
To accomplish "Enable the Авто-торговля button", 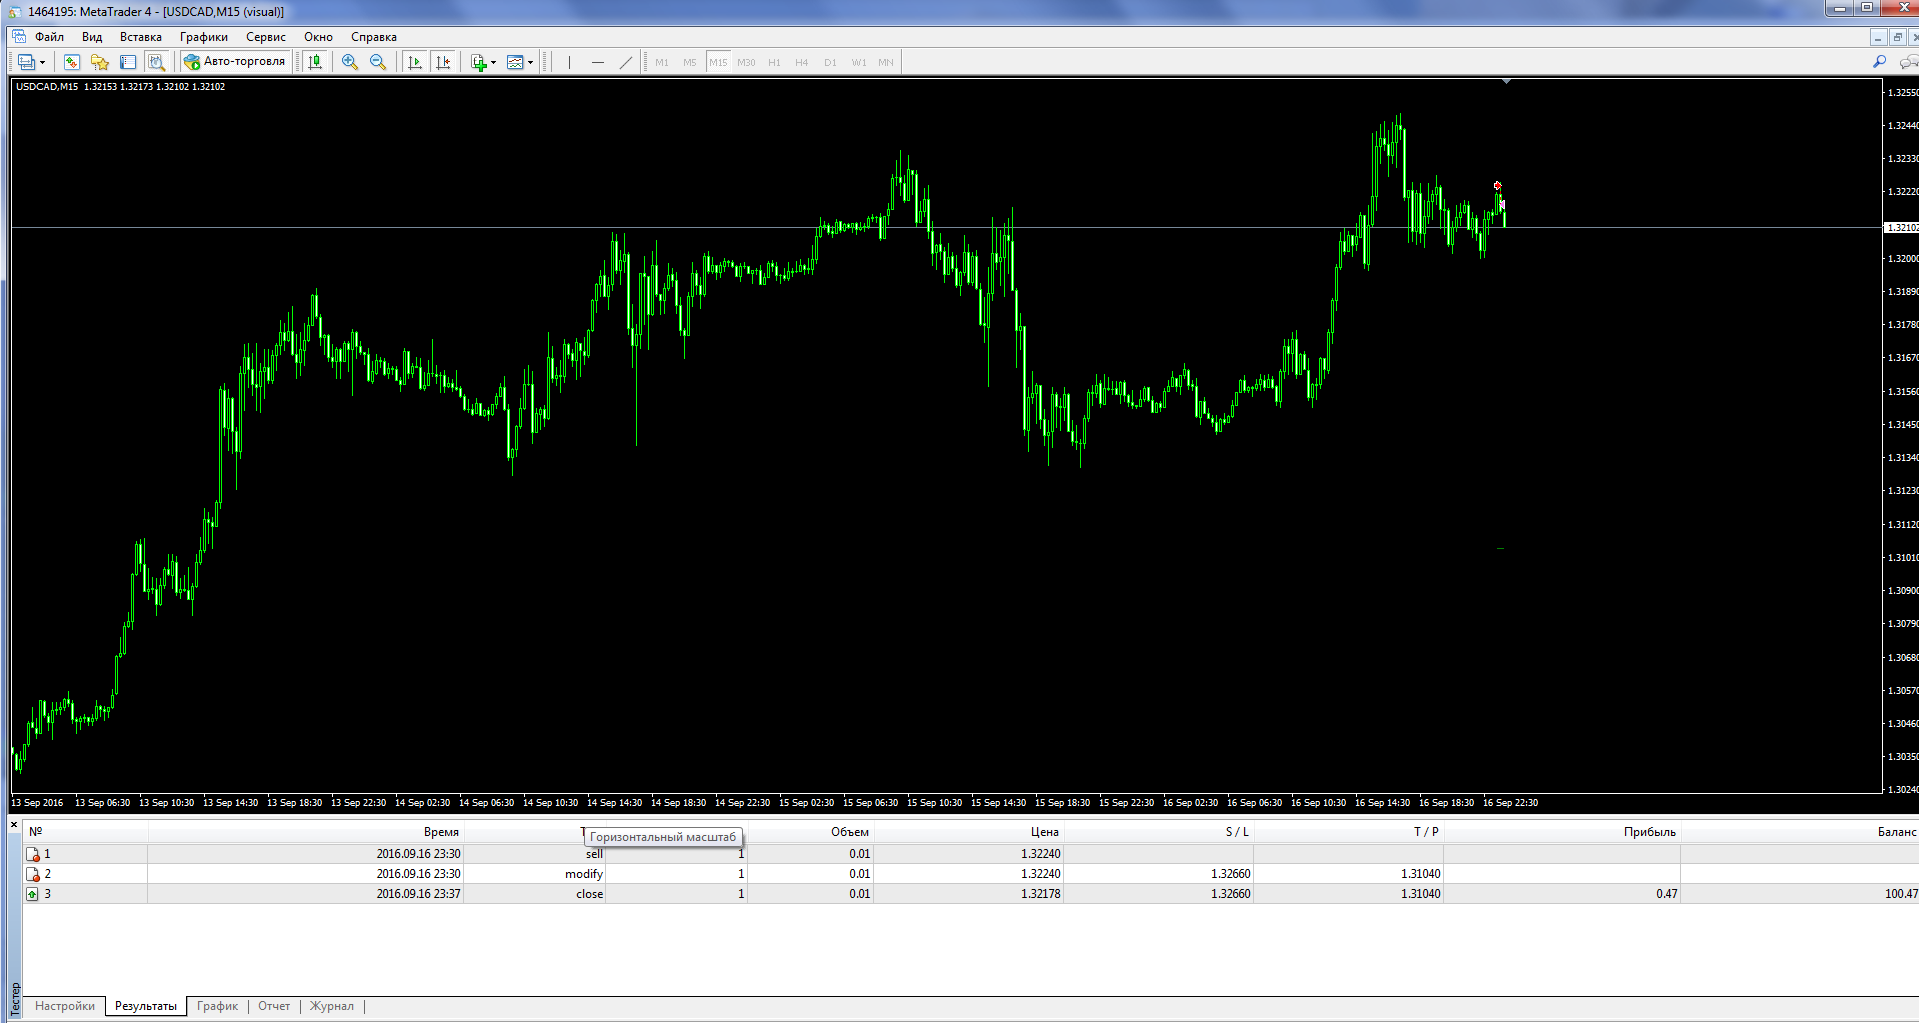I will coord(236,62).
